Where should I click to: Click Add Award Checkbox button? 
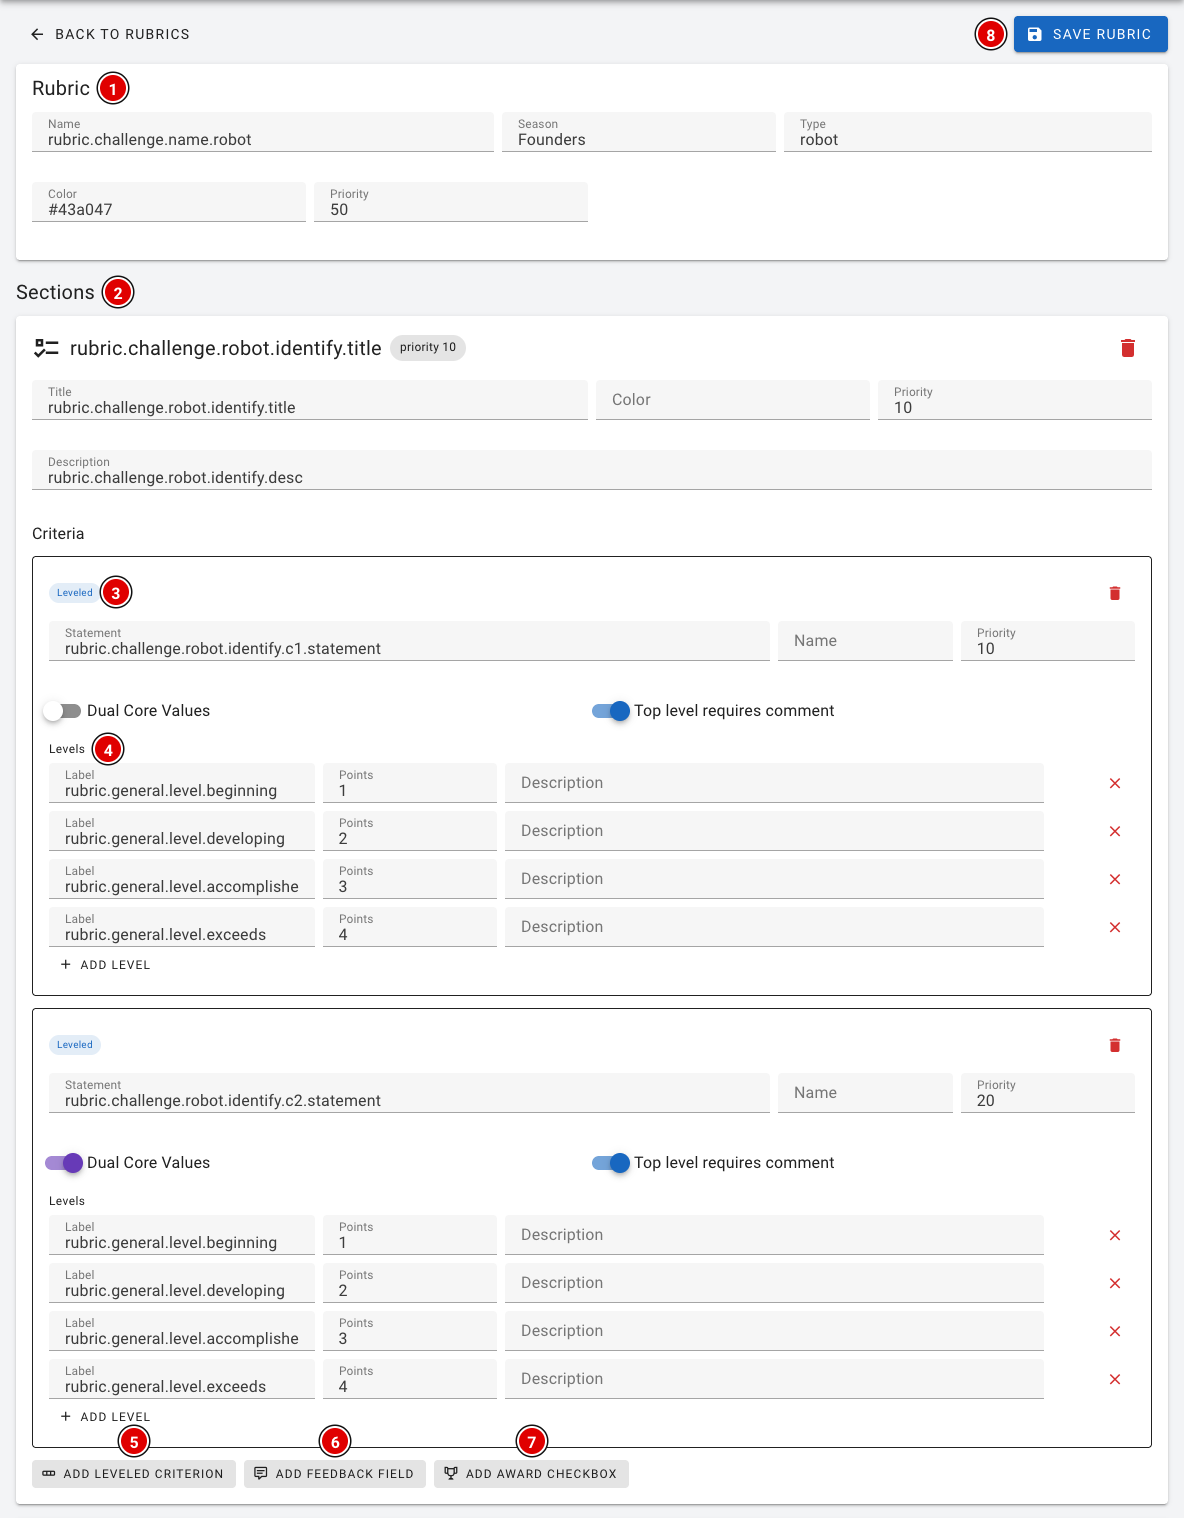pos(531,1474)
